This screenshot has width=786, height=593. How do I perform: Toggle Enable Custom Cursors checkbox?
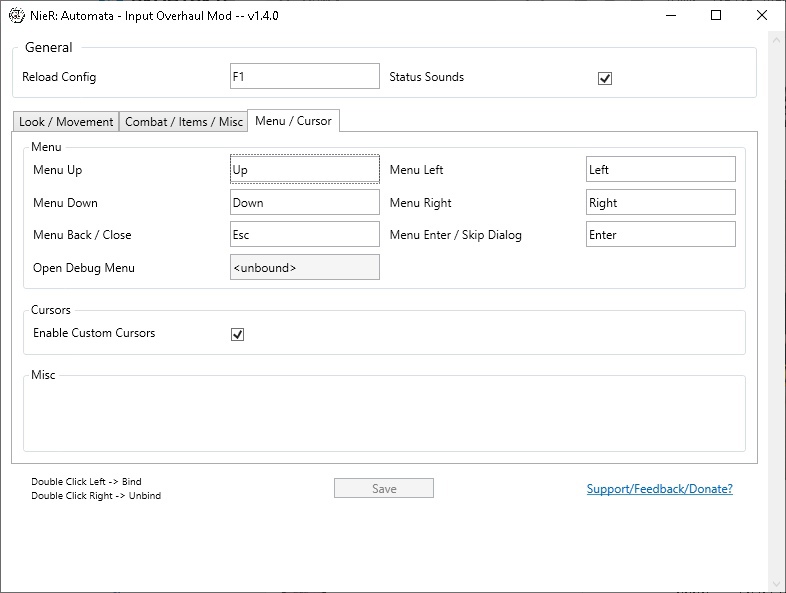pyautogui.click(x=237, y=334)
